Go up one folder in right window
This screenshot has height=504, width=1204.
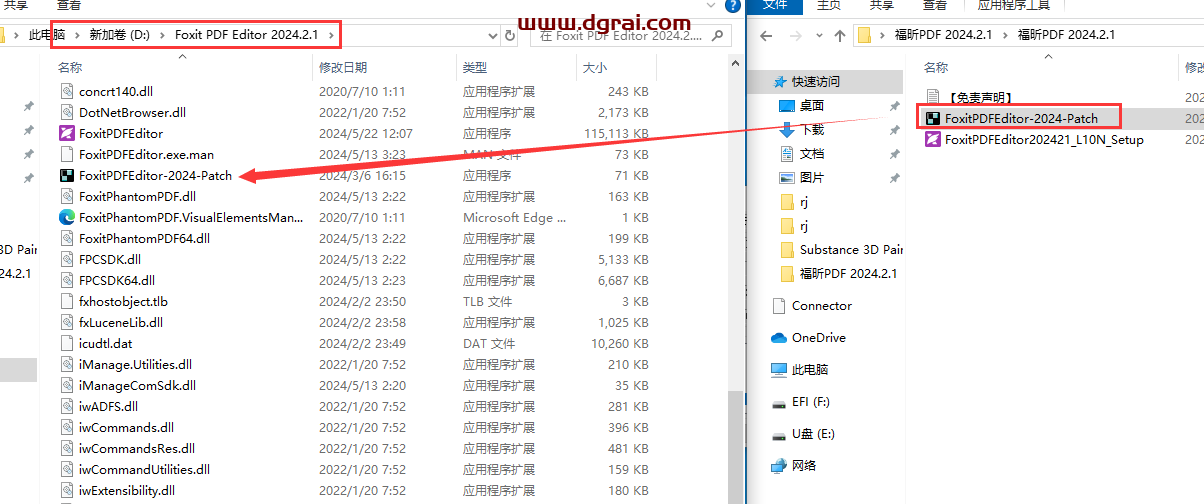pyautogui.click(x=838, y=35)
